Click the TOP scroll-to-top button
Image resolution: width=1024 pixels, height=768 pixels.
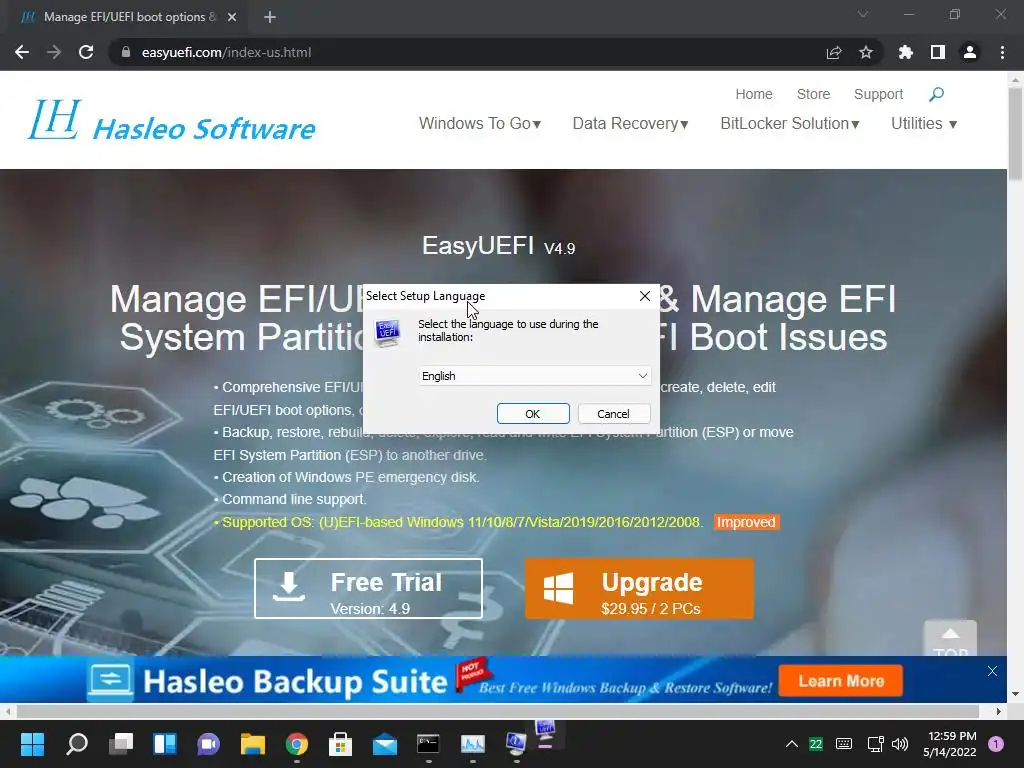[x=950, y=639]
